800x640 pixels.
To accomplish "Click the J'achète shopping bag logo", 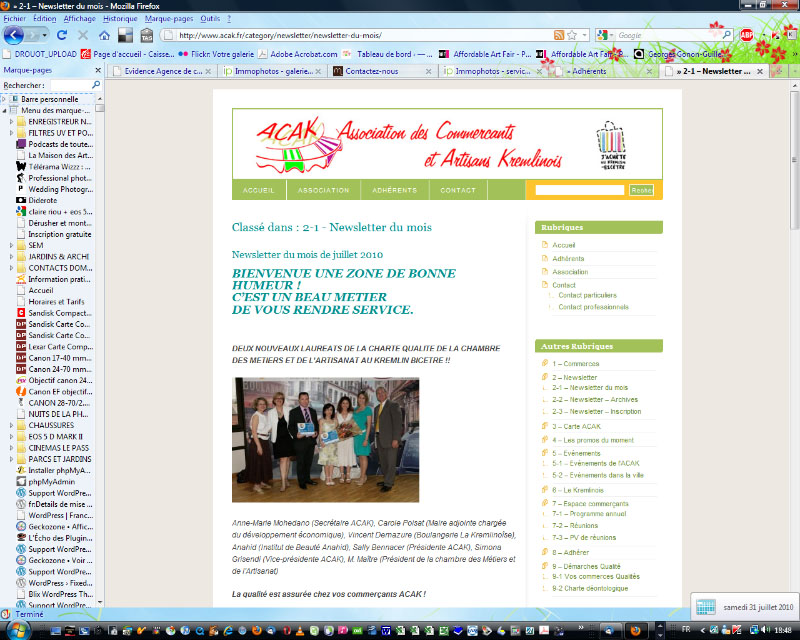I will coord(611,145).
